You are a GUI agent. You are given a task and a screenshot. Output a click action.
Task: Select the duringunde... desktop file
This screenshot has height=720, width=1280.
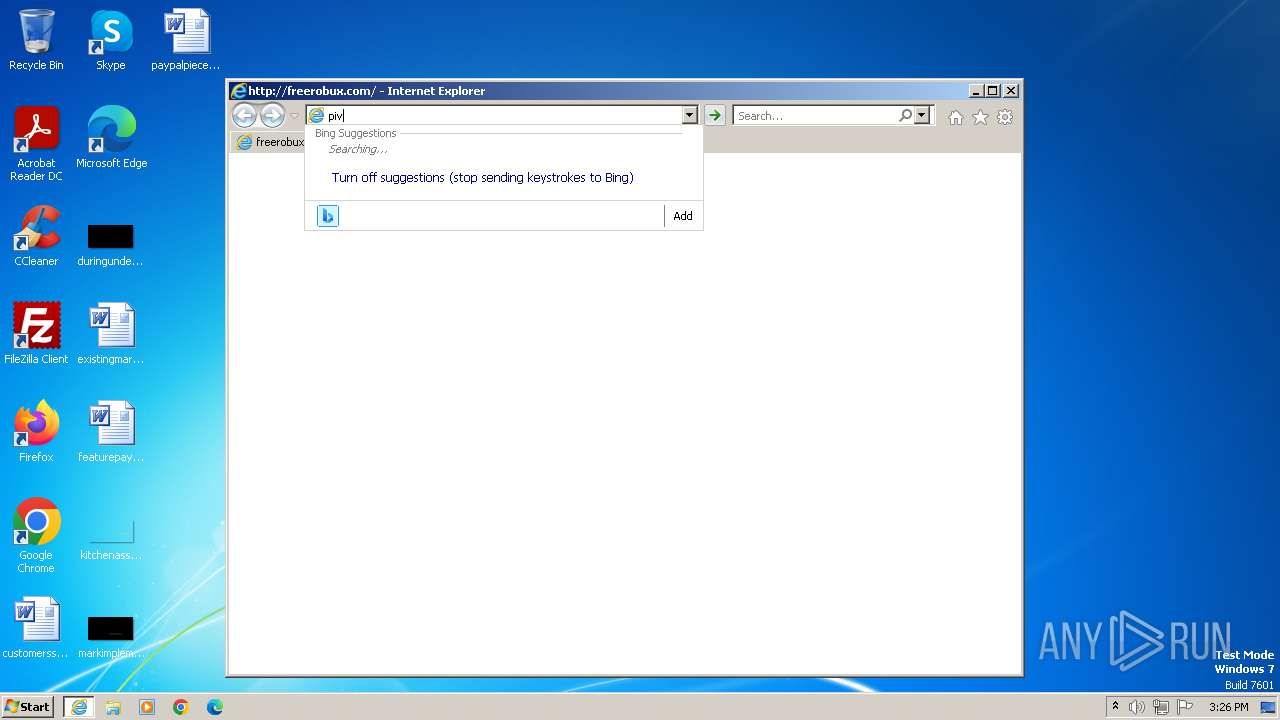point(111,244)
